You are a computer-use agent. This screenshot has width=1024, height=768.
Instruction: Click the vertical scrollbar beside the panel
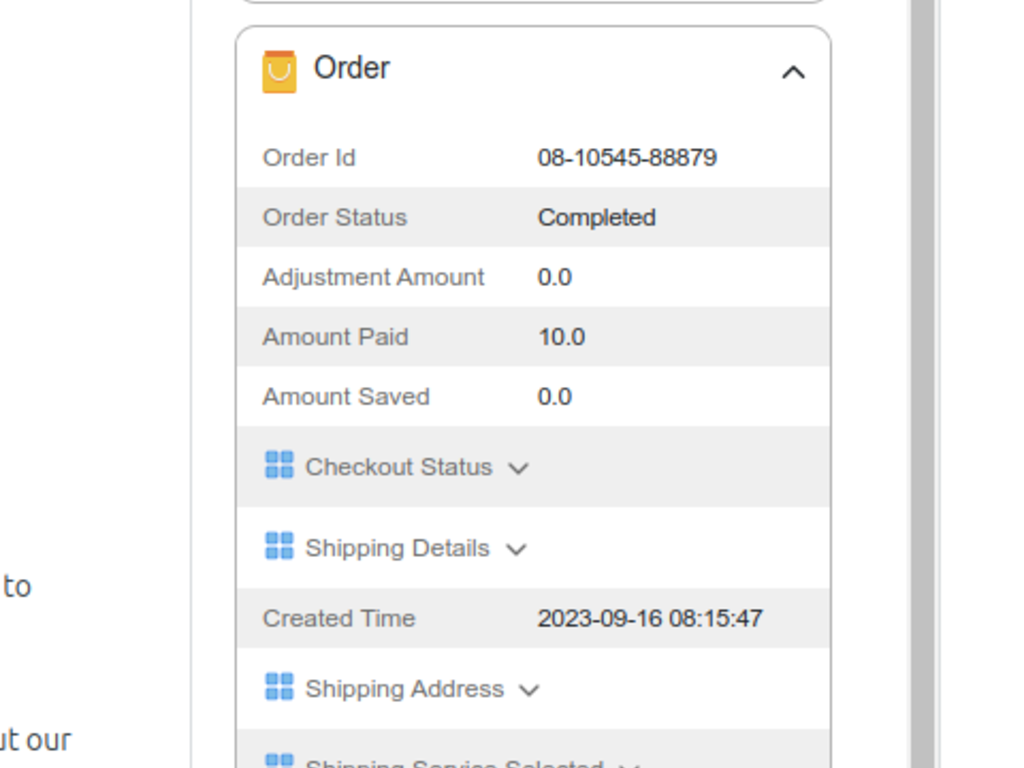[922, 400]
